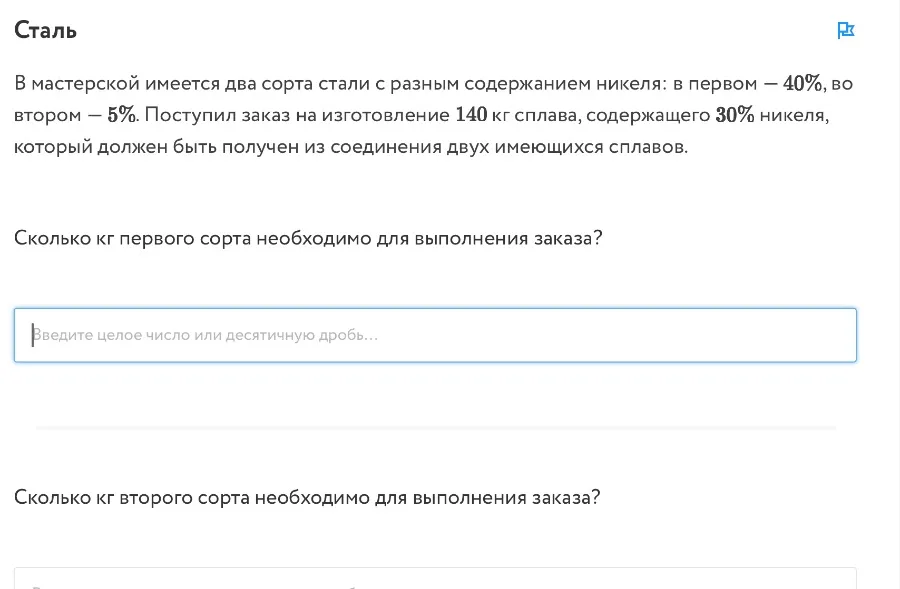Click the field with placeholder 'Введите целое число'
Screen dimensions: 900x589
coord(435,334)
